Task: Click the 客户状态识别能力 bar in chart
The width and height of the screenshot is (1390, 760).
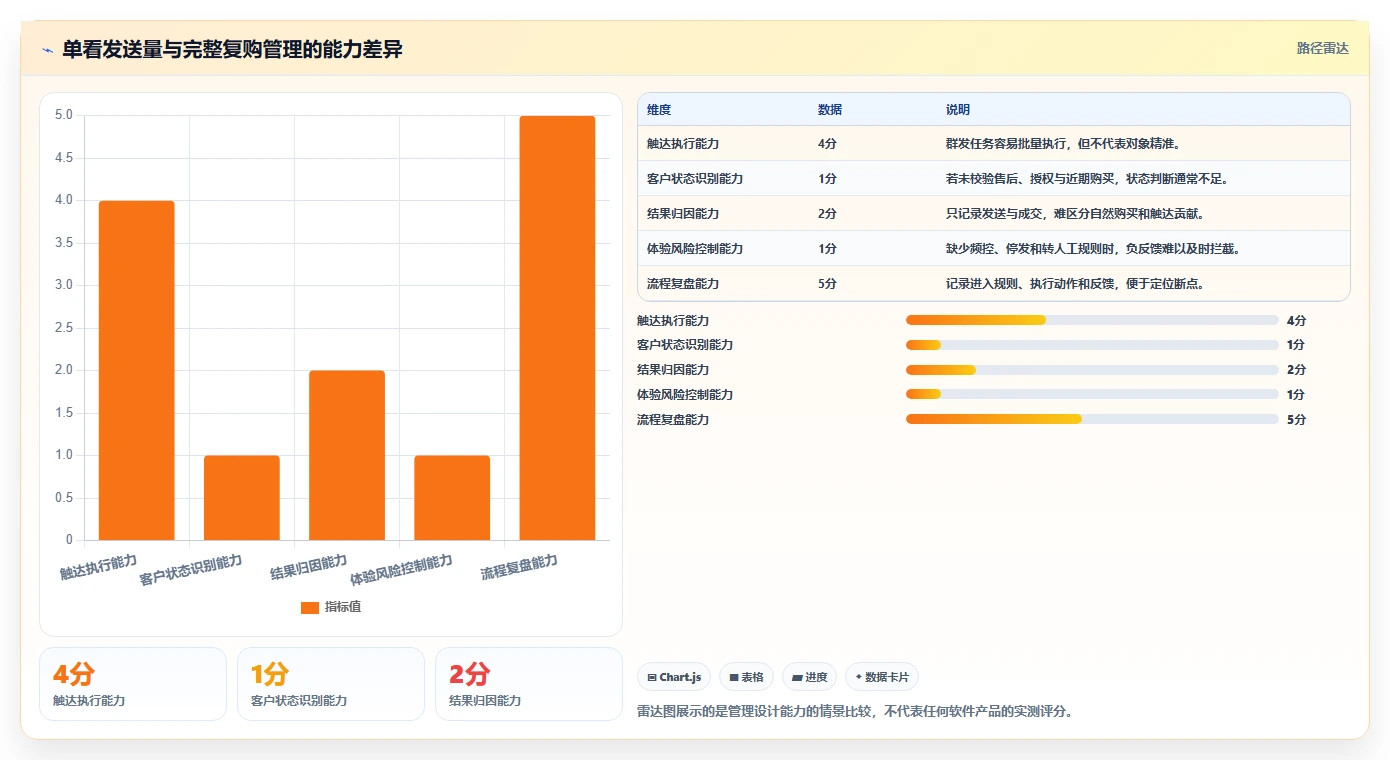Action: point(242,498)
